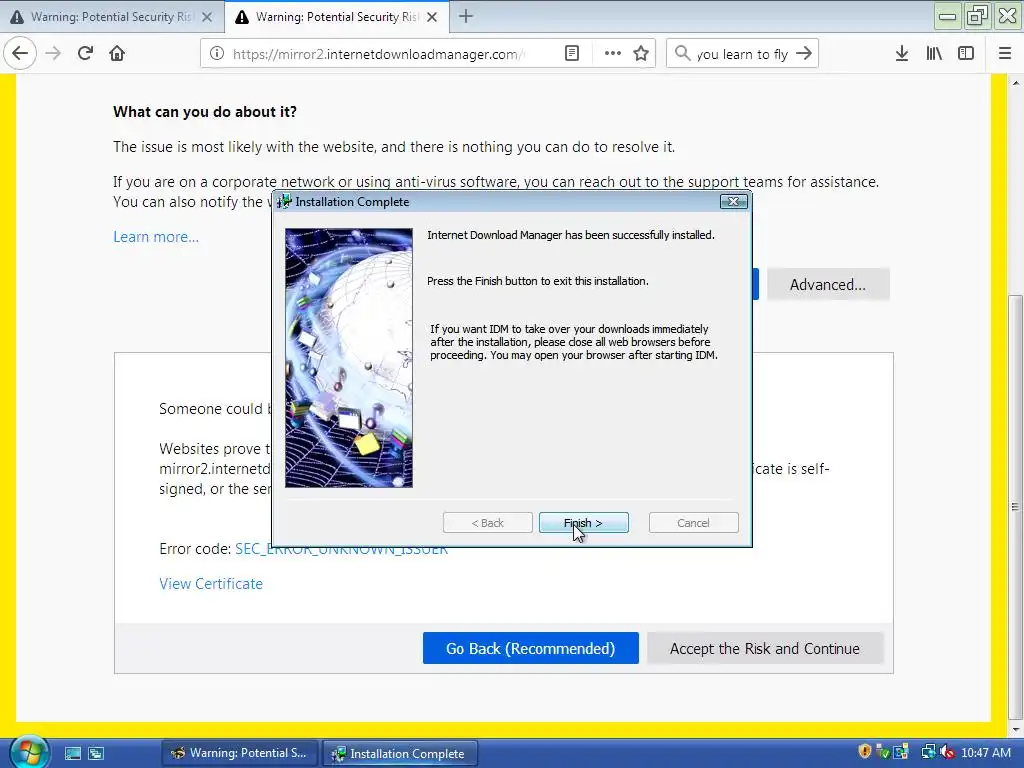Click the Firefox forward arrow
Viewport: 1024px width, 768px height.
[x=53, y=53]
